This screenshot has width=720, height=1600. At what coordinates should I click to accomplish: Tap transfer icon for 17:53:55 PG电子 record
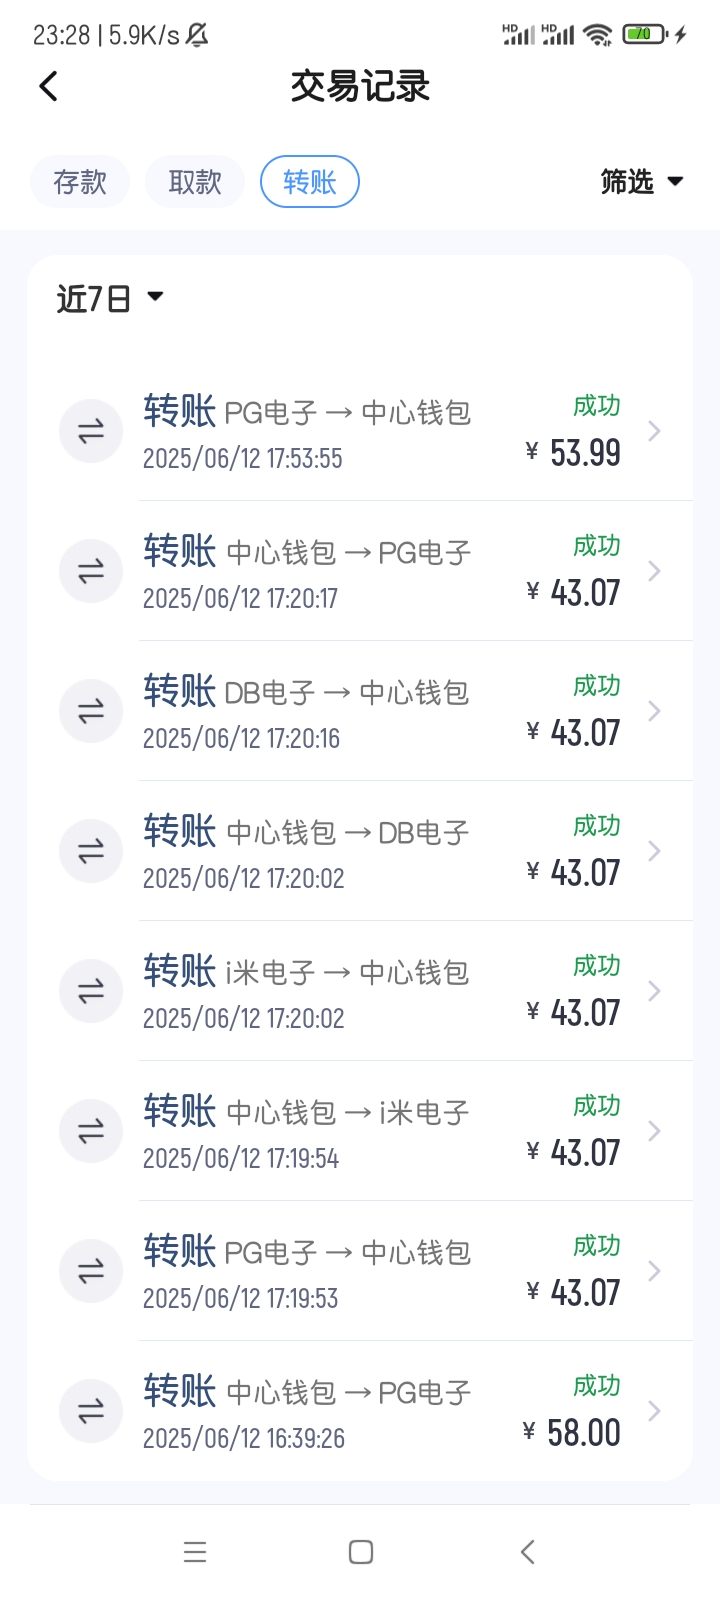91,431
